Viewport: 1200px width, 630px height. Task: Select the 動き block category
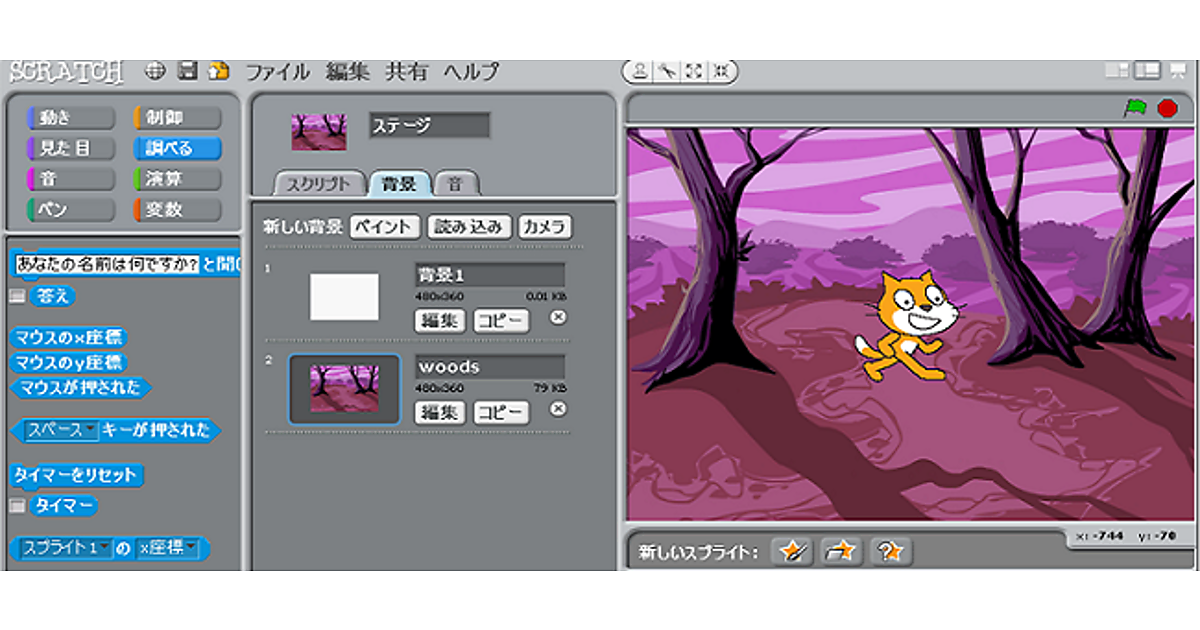click(x=70, y=118)
